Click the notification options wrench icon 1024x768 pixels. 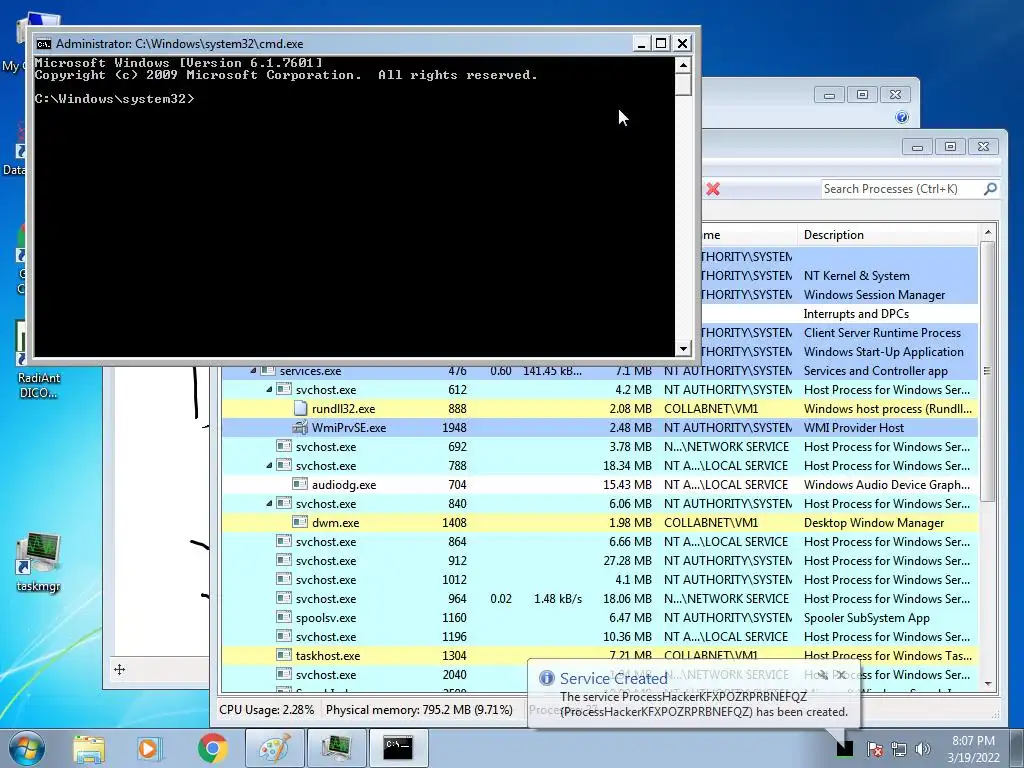[823, 675]
